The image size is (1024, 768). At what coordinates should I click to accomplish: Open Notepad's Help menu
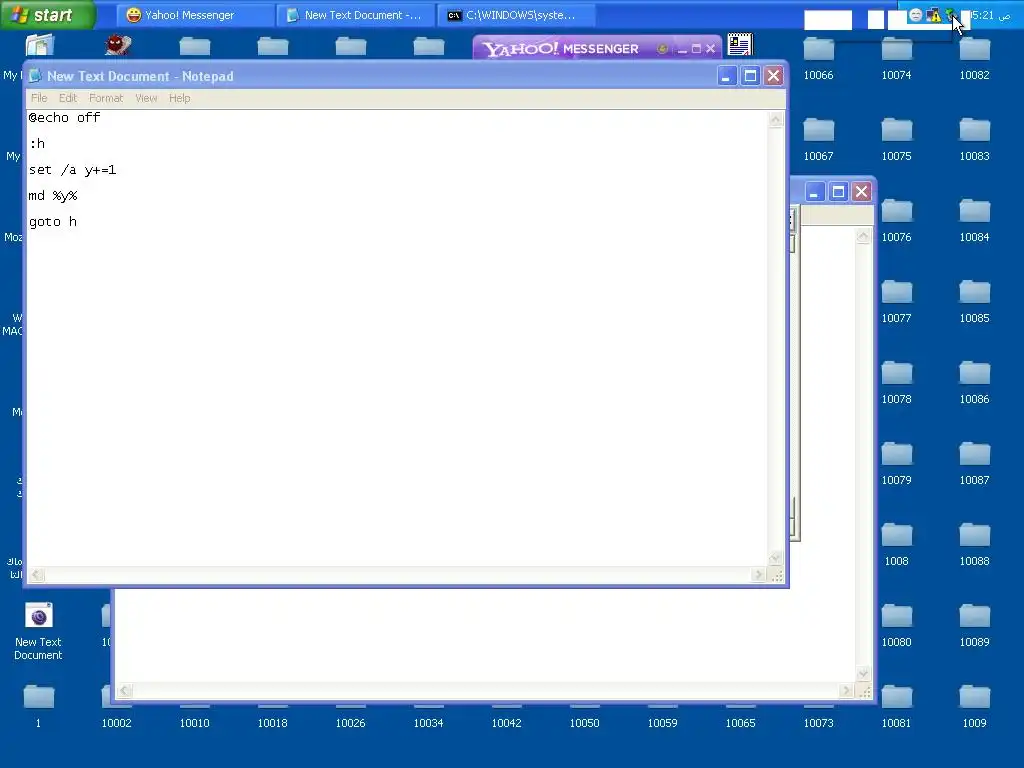coord(180,98)
